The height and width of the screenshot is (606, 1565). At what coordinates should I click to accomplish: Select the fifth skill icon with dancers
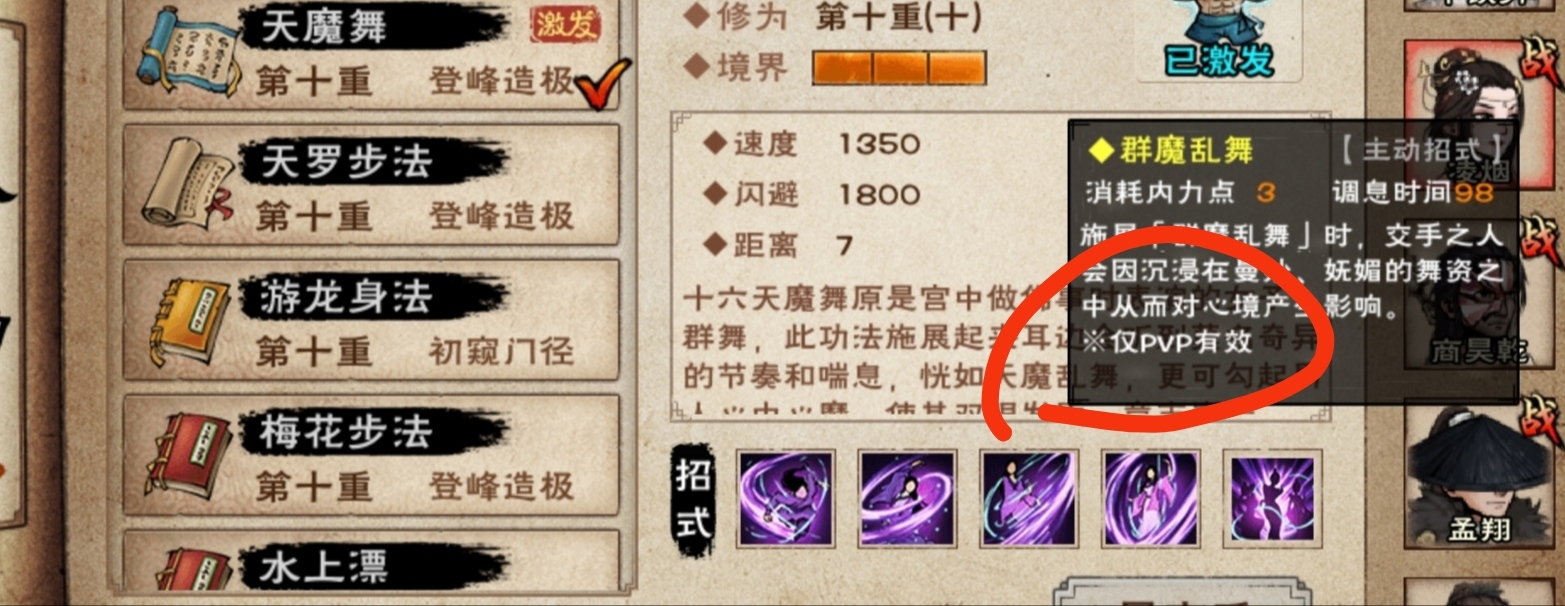tap(1271, 497)
